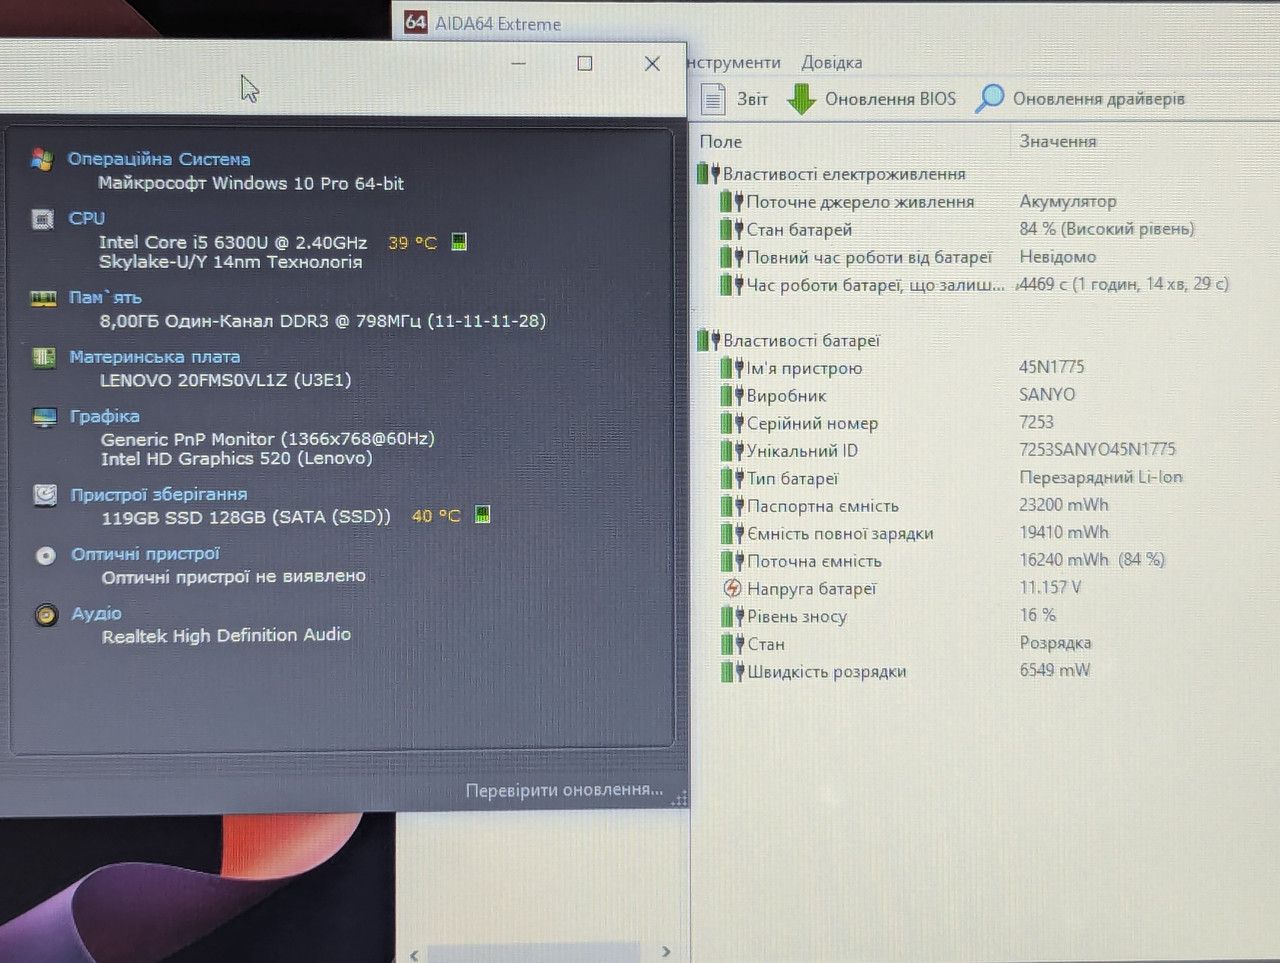Open the Пристрої зберігання section link

coord(159,494)
